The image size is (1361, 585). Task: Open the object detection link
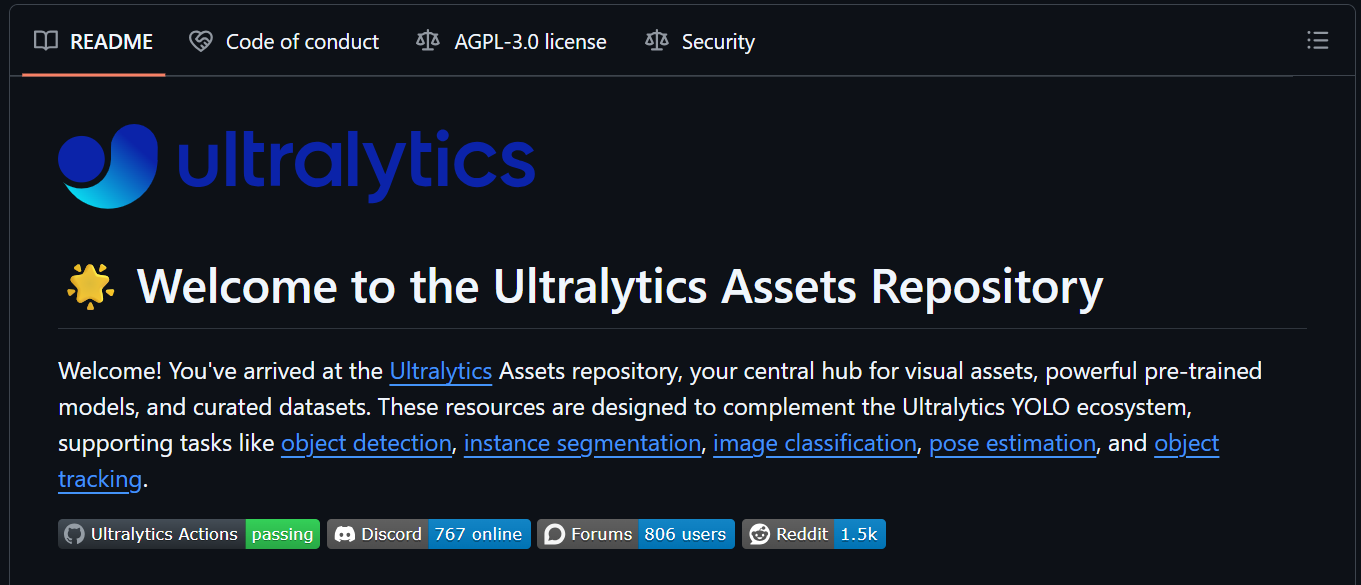point(366,443)
